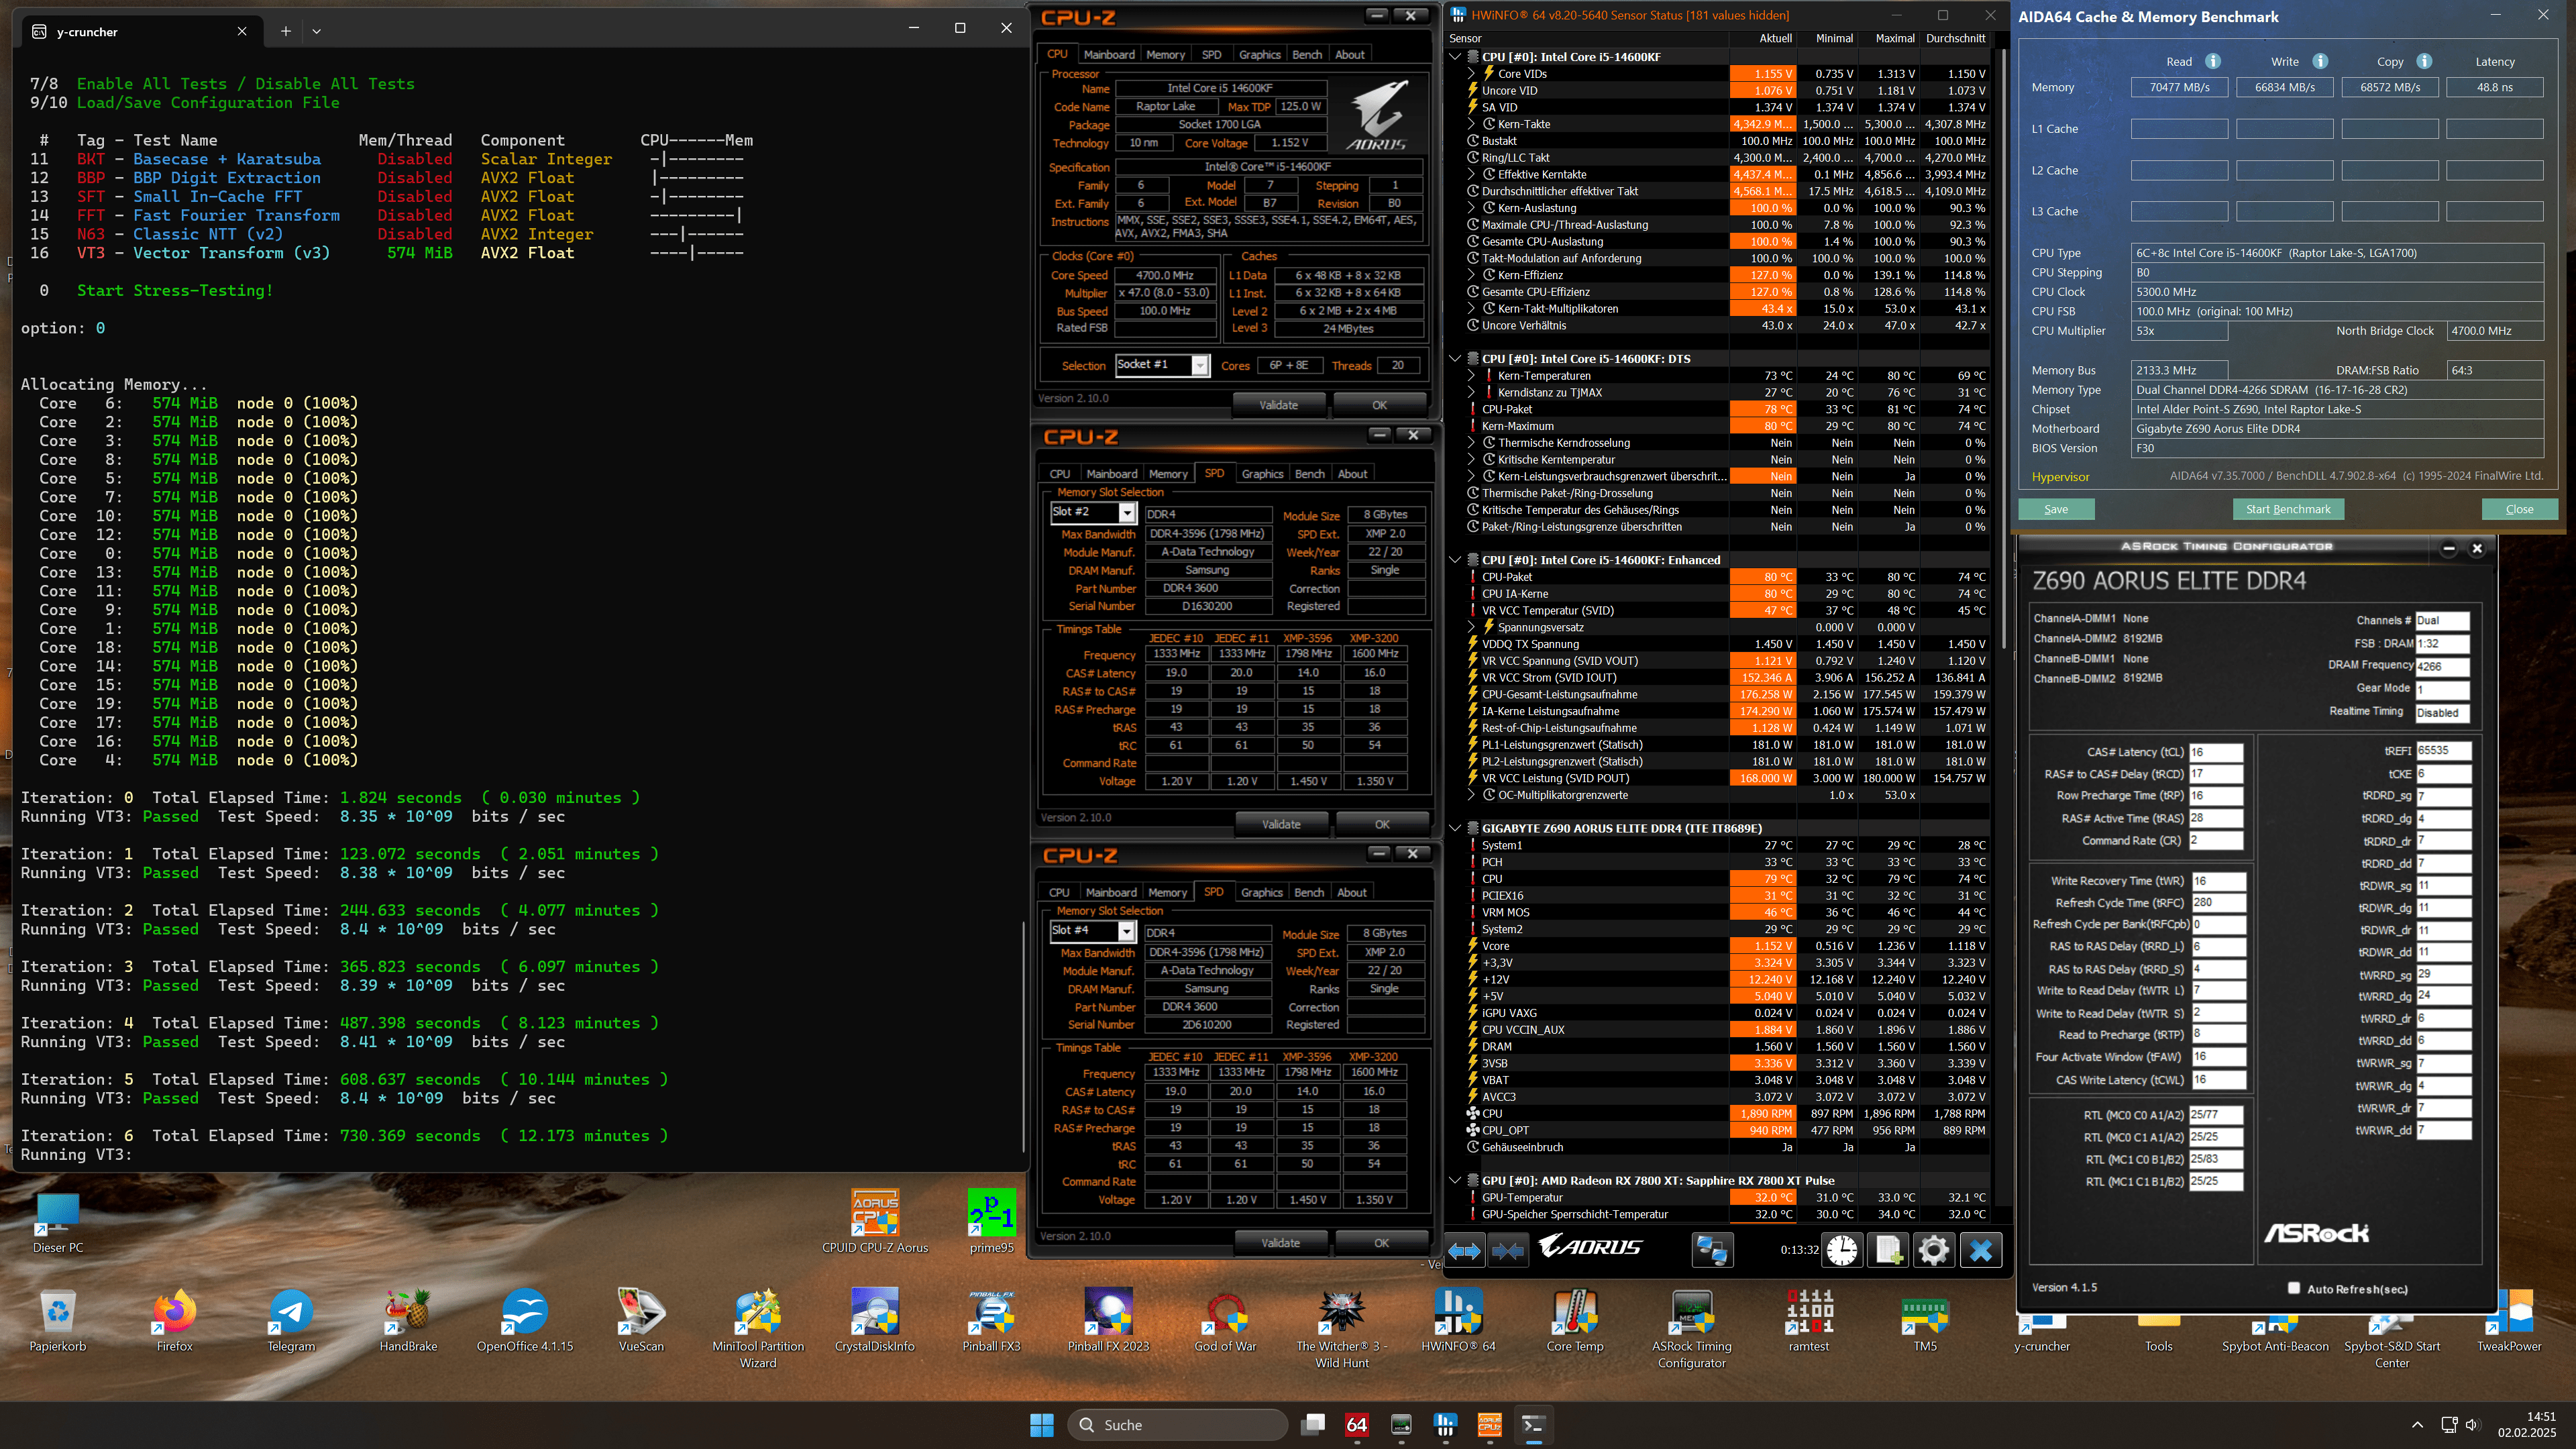The image size is (2576, 1449).
Task: Enable Auto Refresh checkbox in Timing Configurator
Action: pyautogui.click(x=2294, y=1288)
